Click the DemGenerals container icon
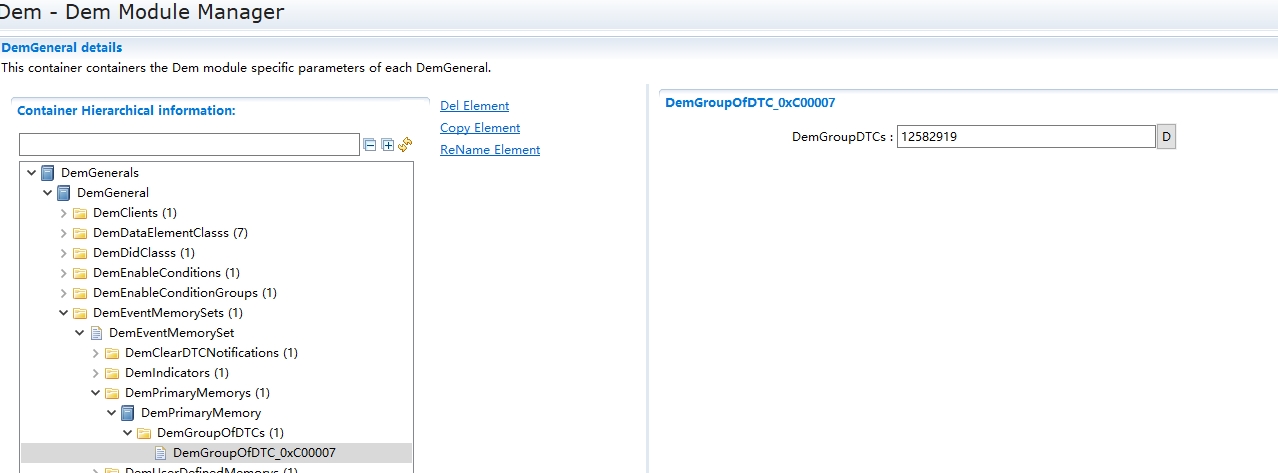Screen dimensions: 1278x473 [x=48, y=173]
